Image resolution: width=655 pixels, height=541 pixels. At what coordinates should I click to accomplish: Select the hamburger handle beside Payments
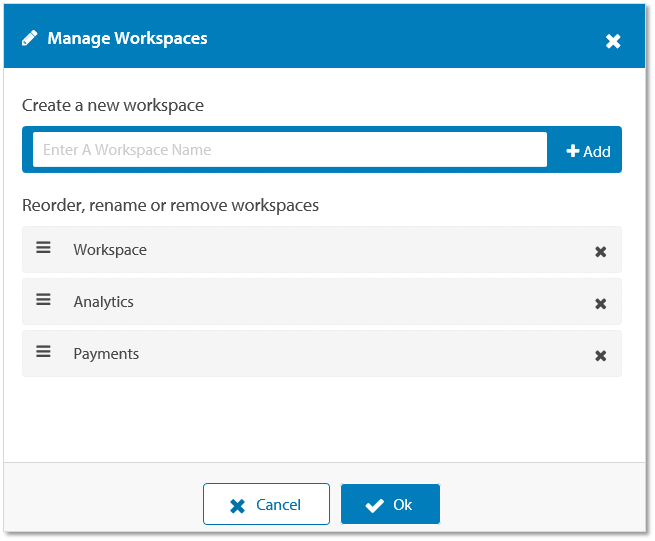point(44,352)
